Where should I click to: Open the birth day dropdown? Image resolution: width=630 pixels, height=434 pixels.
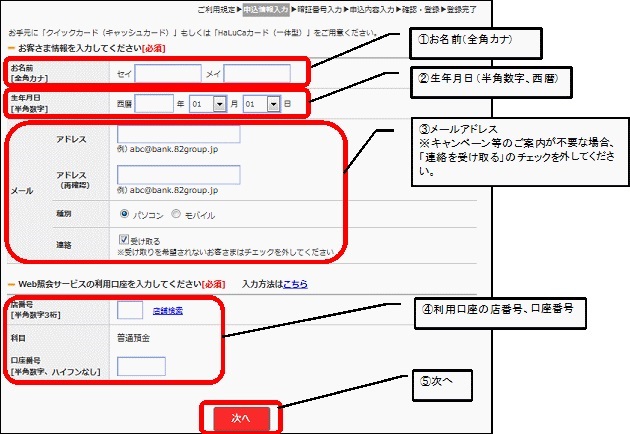click(260, 104)
